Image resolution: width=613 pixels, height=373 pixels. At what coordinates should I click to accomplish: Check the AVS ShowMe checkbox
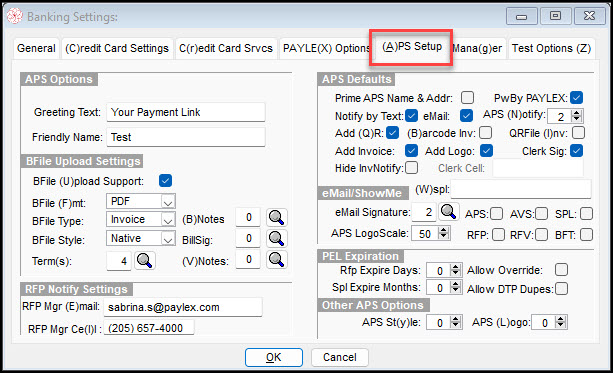[x=541, y=214]
